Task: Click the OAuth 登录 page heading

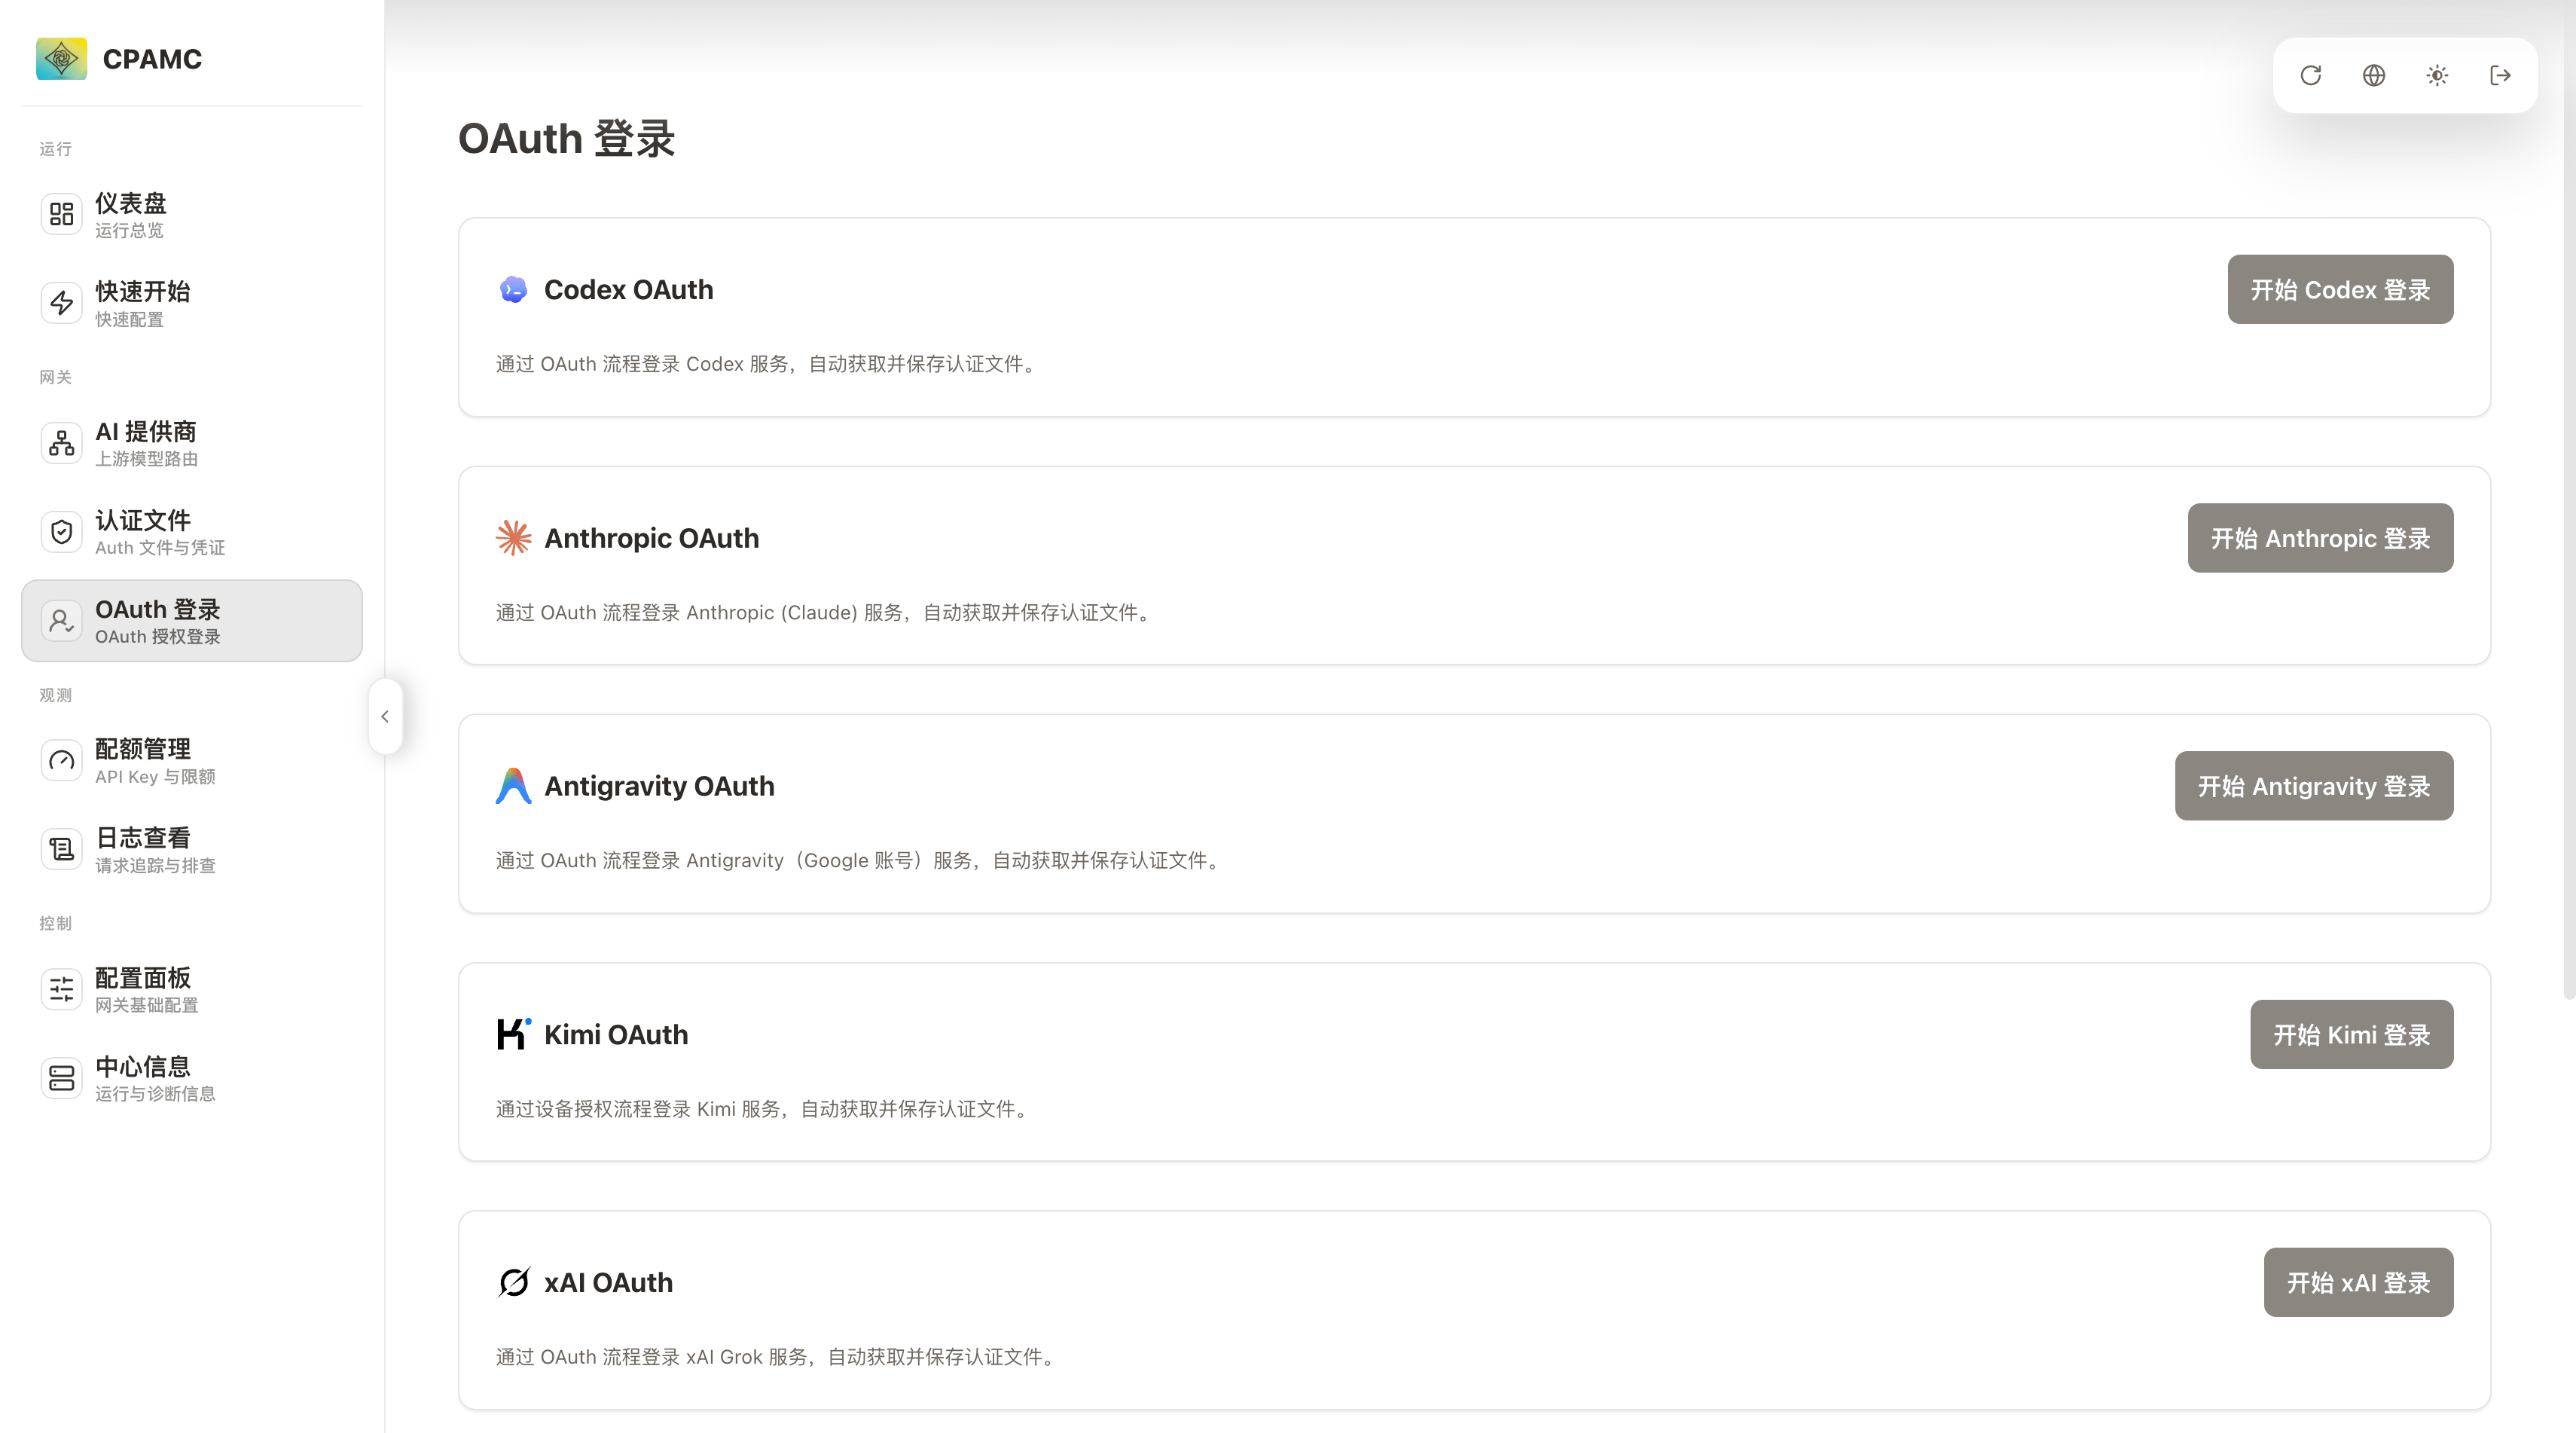Action: 566,139
